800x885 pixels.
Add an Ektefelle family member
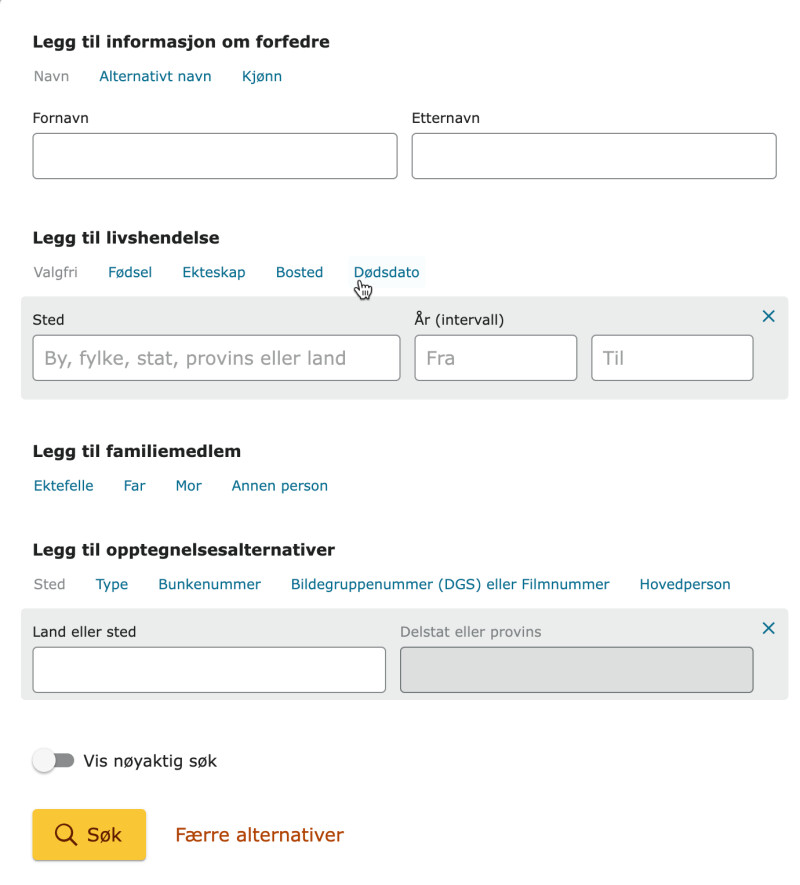coord(64,485)
